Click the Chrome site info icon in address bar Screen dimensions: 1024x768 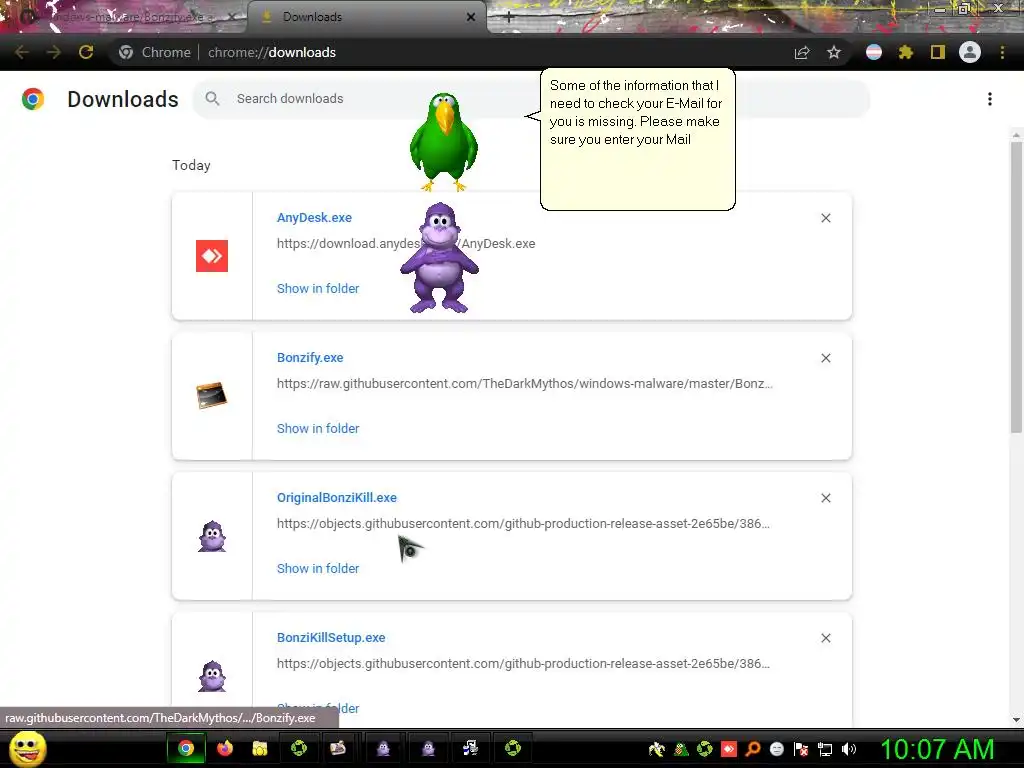point(126,52)
